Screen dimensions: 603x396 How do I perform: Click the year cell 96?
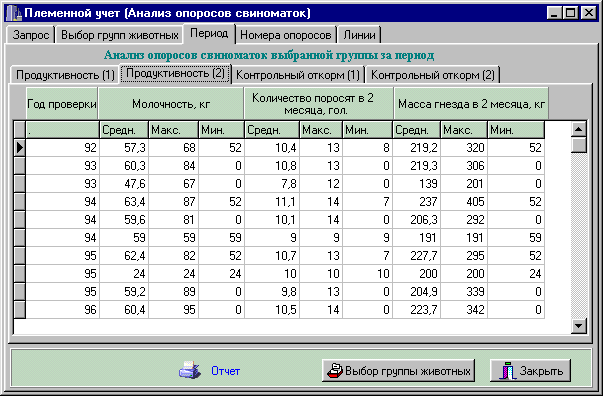coord(63,310)
